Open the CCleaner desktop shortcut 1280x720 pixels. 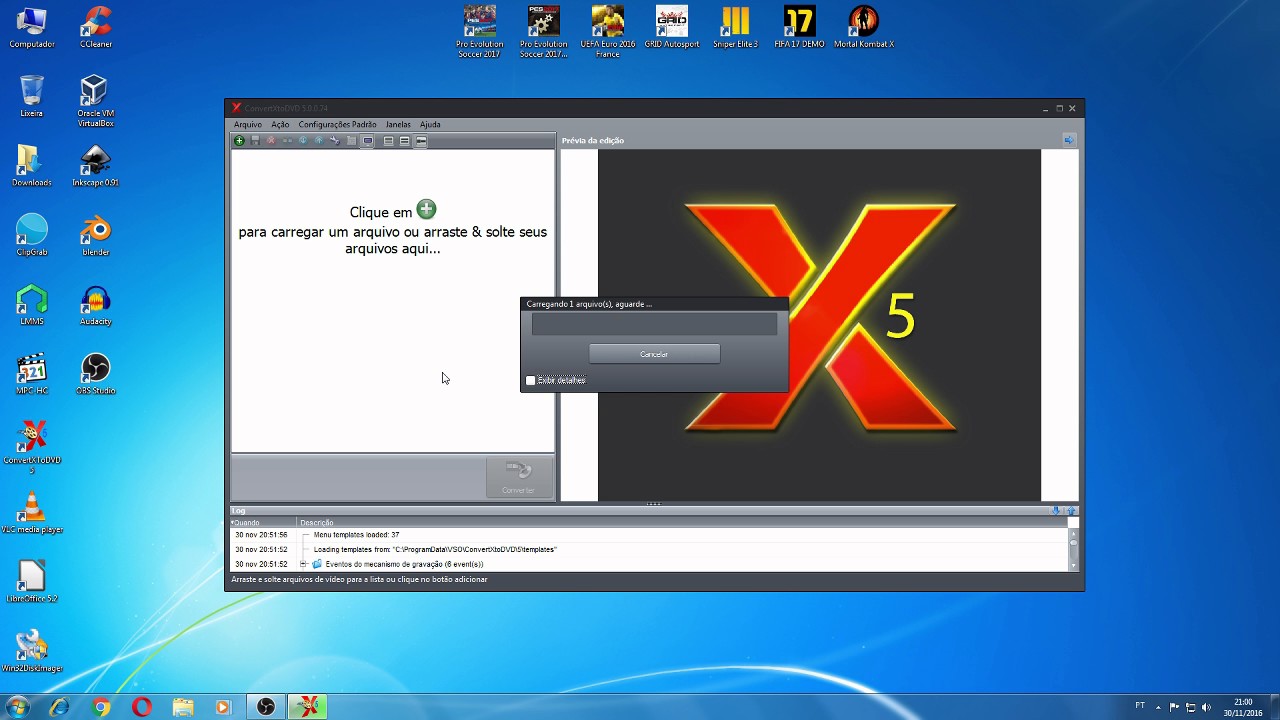click(95, 28)
